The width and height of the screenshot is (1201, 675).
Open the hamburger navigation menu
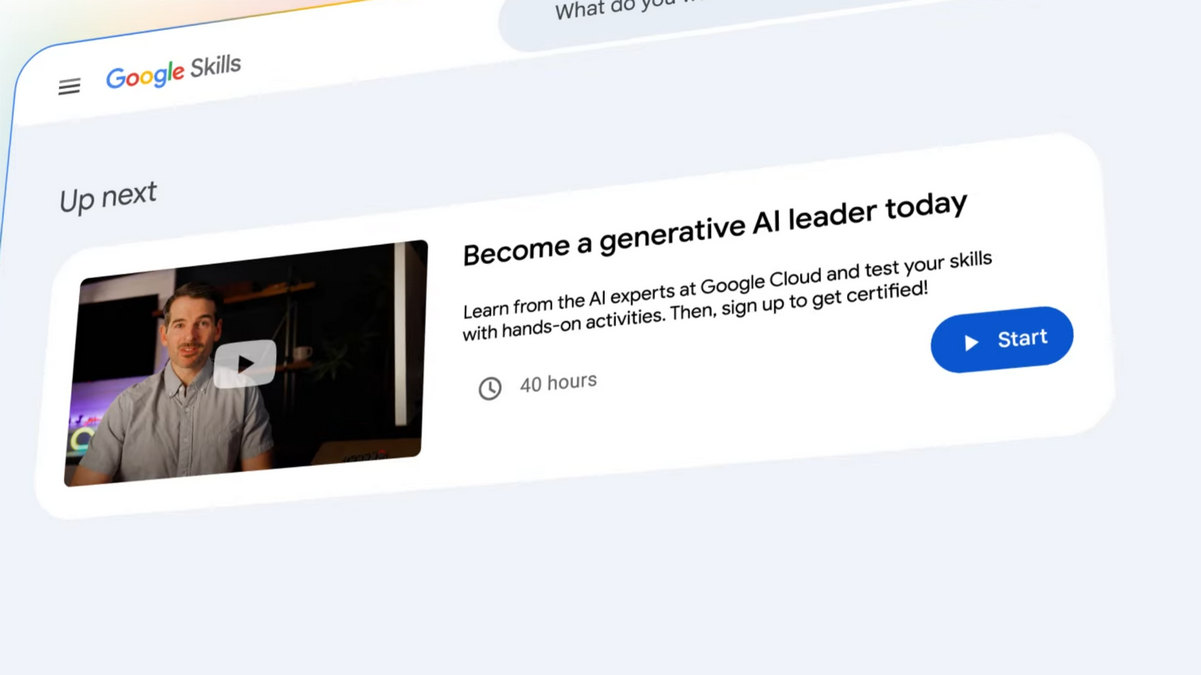point(69,87)
